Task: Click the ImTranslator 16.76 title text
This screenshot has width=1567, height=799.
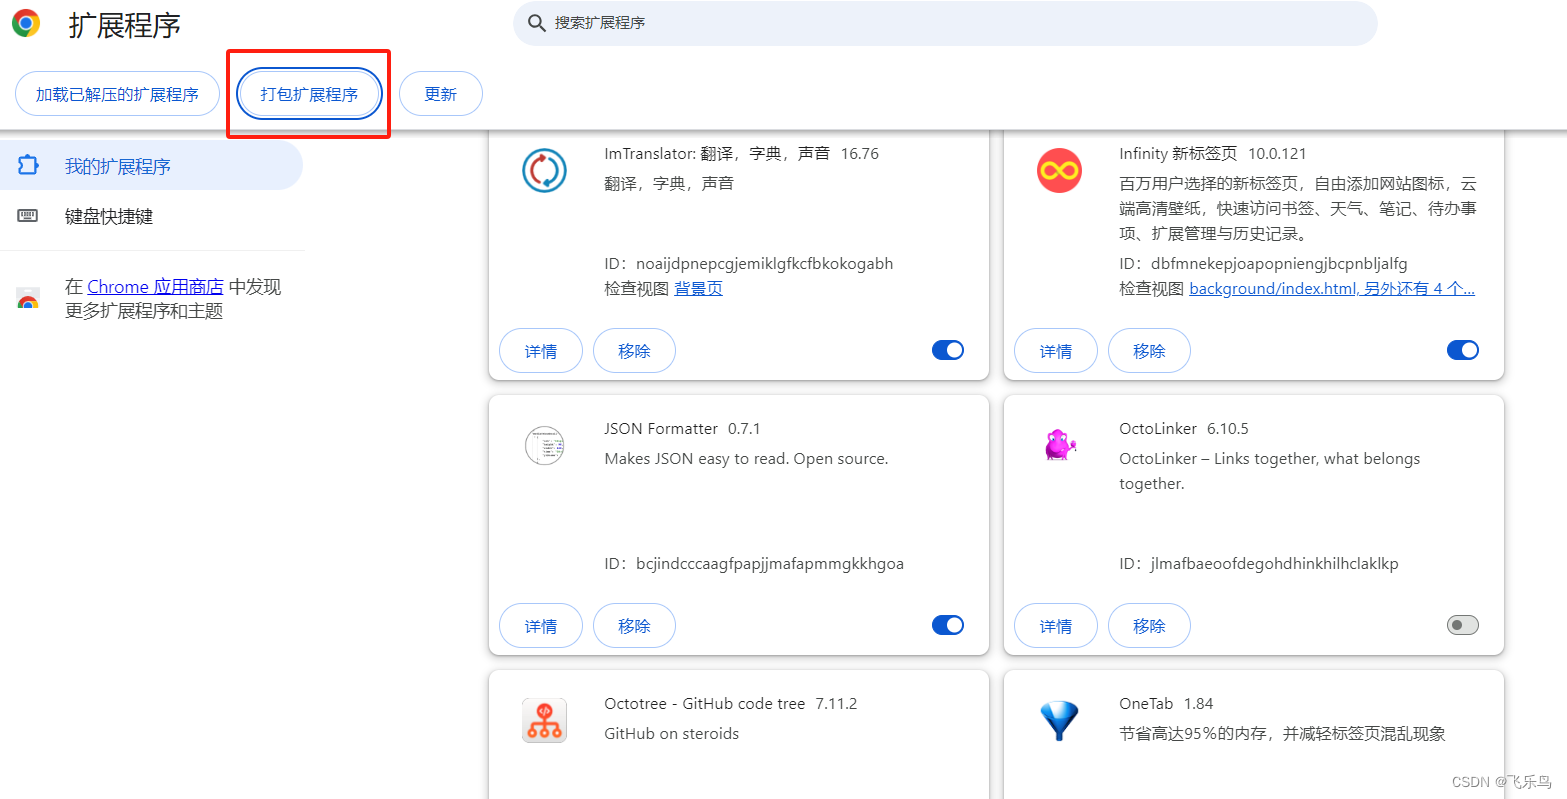Action: tap(741, 154)
